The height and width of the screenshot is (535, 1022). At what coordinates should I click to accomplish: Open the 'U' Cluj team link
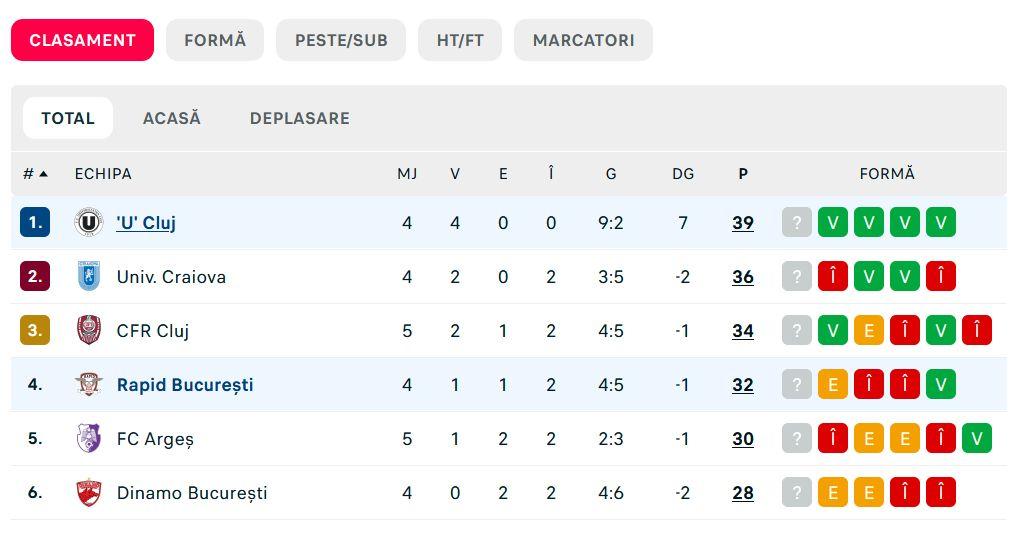click(x=146, y=222)
